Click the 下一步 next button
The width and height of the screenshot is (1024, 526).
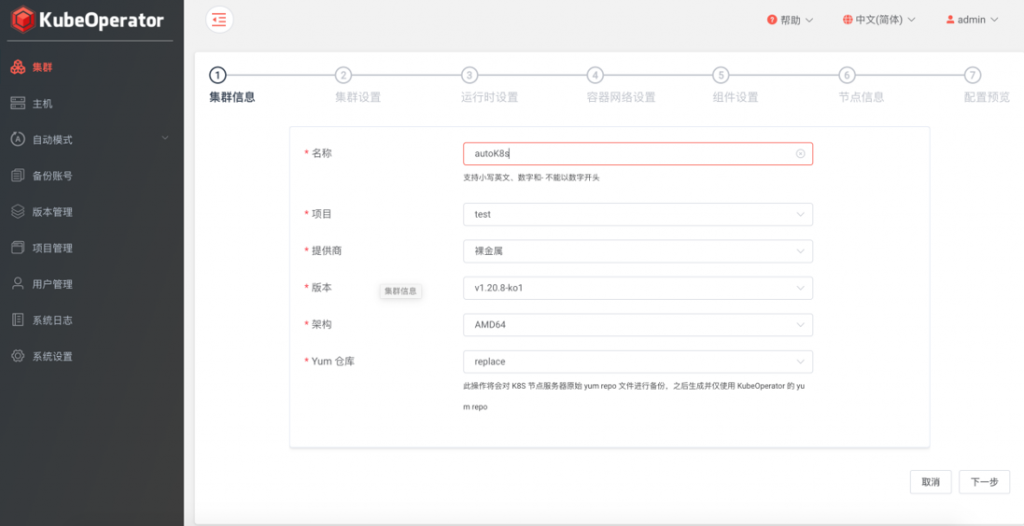coord(984,482)
